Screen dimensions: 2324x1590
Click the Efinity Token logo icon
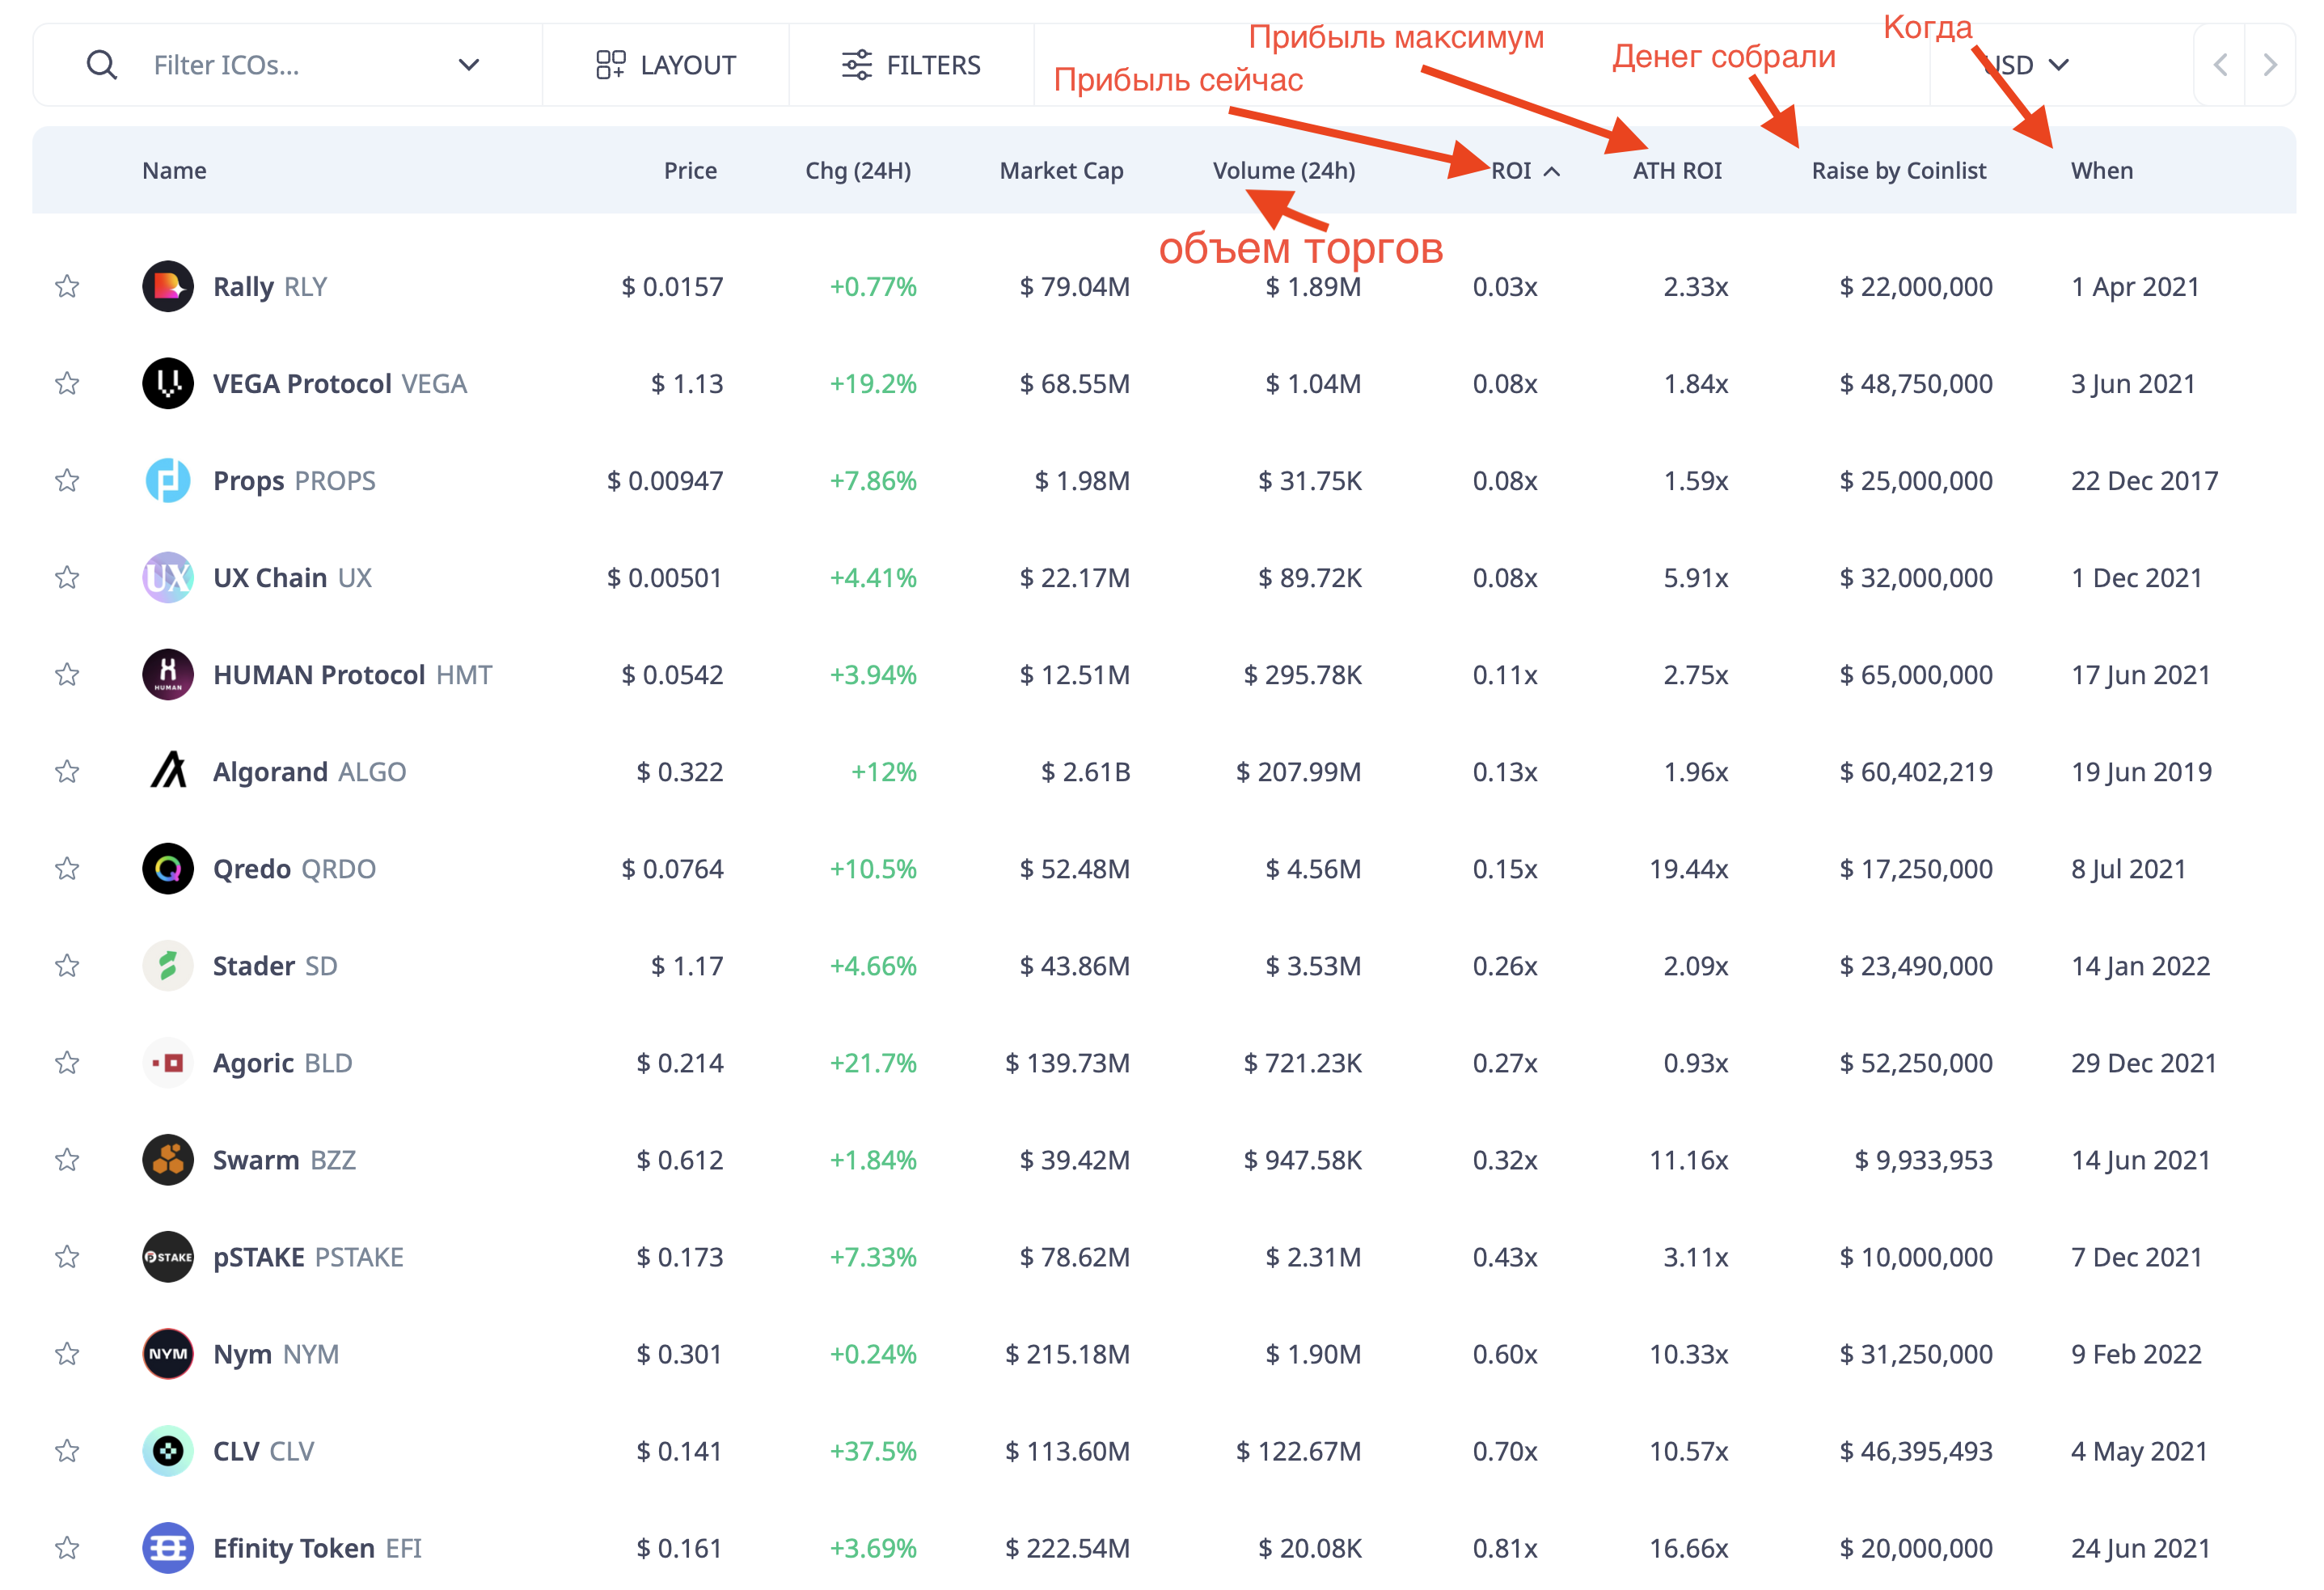168,1548
